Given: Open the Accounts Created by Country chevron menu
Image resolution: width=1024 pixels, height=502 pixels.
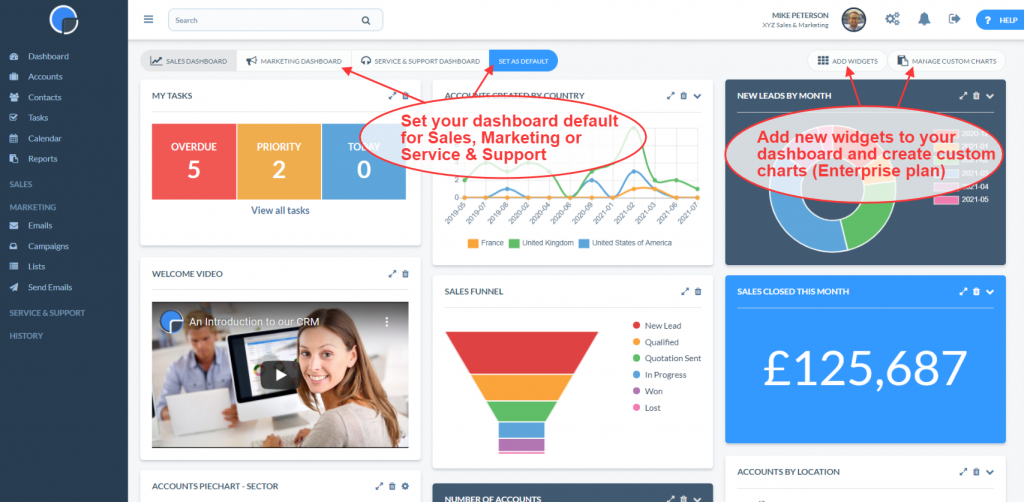Looking at the screenshot, I should (697, 96).
